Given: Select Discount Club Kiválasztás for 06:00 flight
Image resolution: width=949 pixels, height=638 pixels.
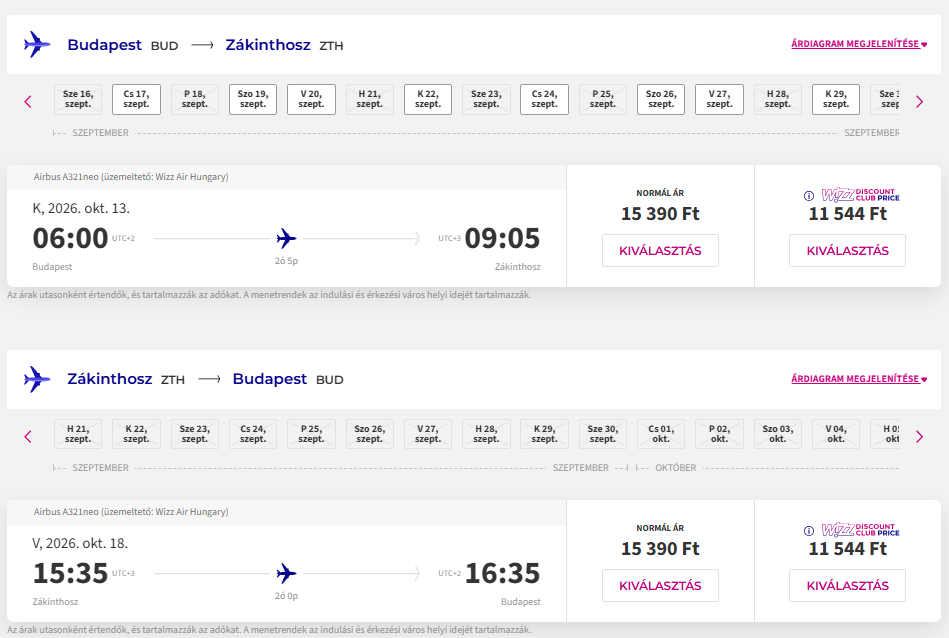Looking at the screenshot, I should 847,251.
